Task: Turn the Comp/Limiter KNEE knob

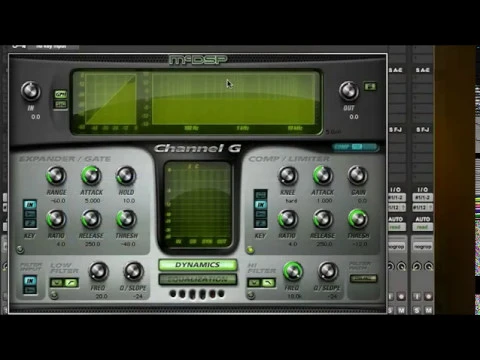Action: point(288,176)
